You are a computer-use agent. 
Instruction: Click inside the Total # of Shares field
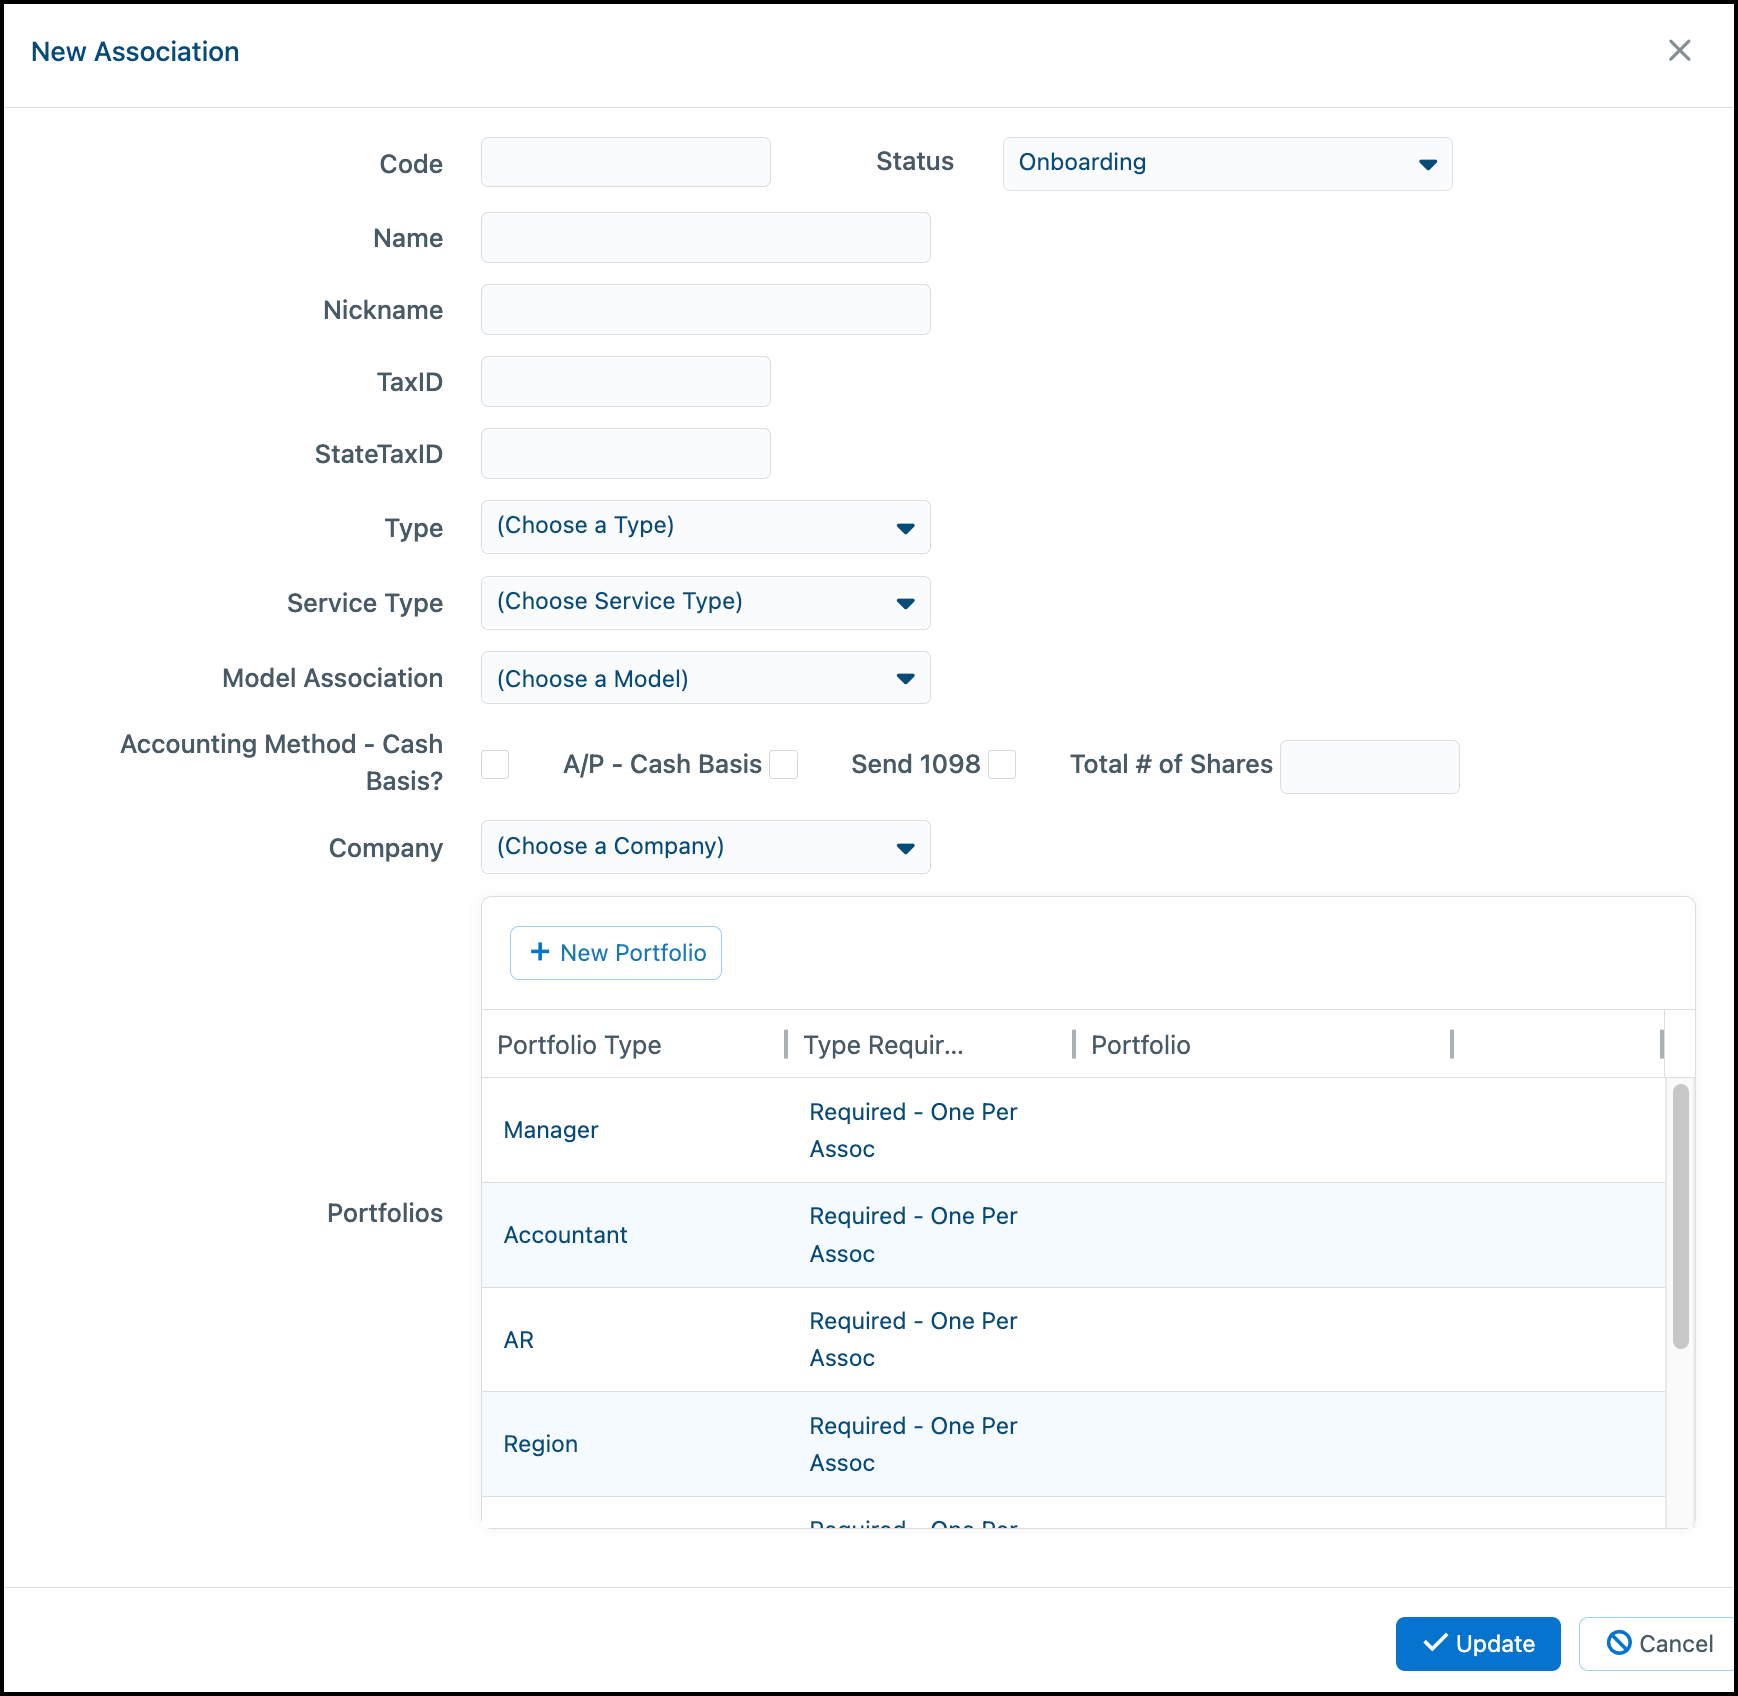[x=1369, y=766]
